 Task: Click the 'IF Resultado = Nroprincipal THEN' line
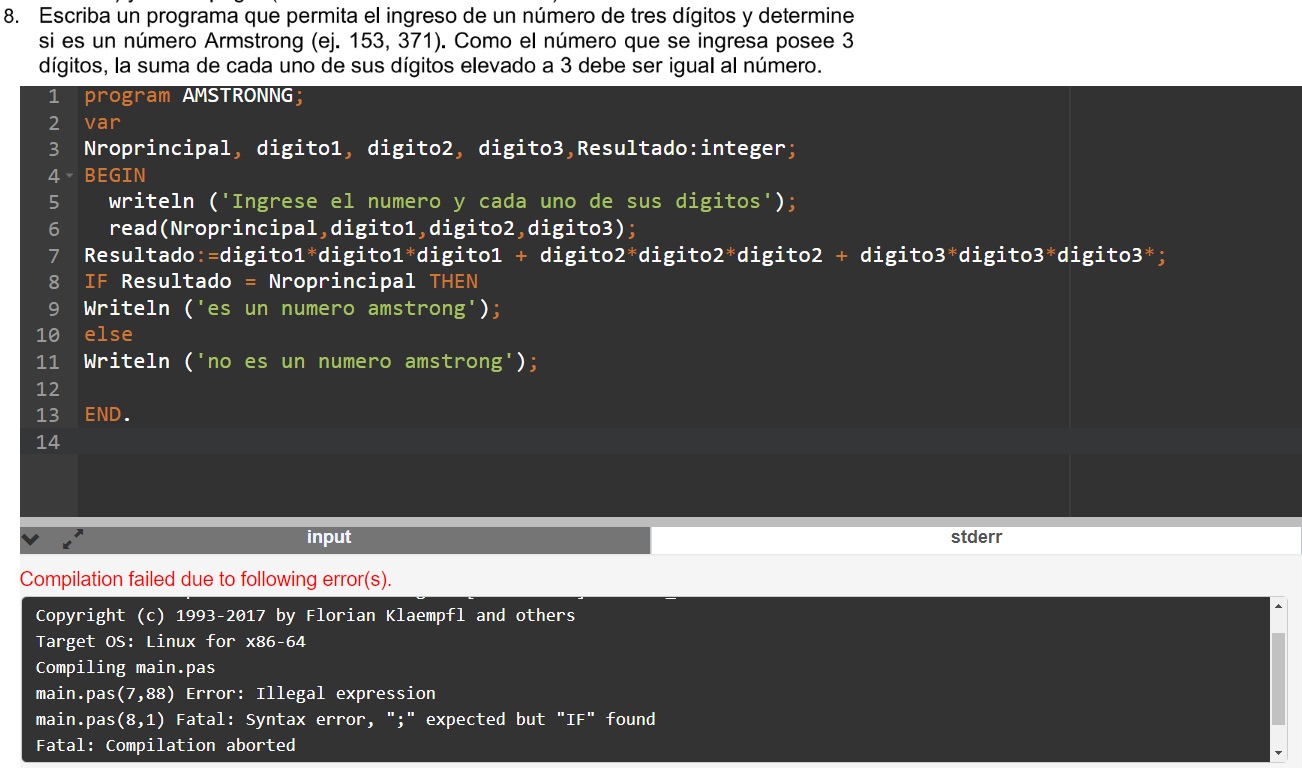coord(280,282)
